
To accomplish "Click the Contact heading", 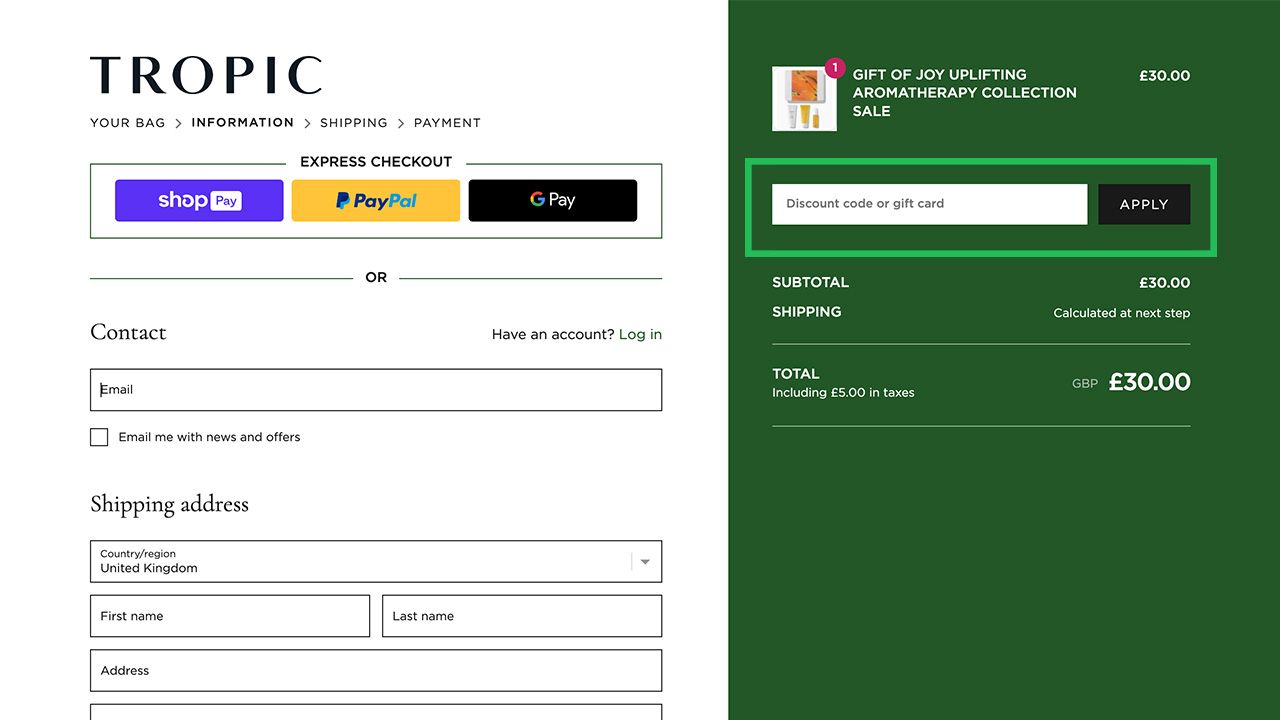I will (128, 332).
